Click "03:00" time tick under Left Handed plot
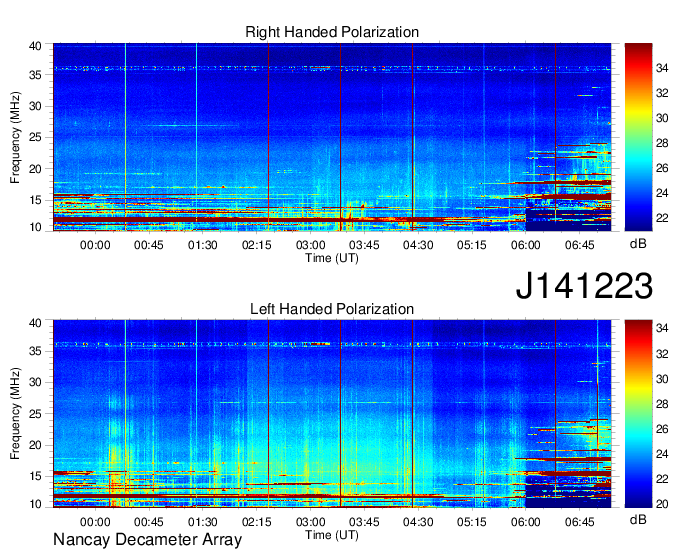 point(311,522)
